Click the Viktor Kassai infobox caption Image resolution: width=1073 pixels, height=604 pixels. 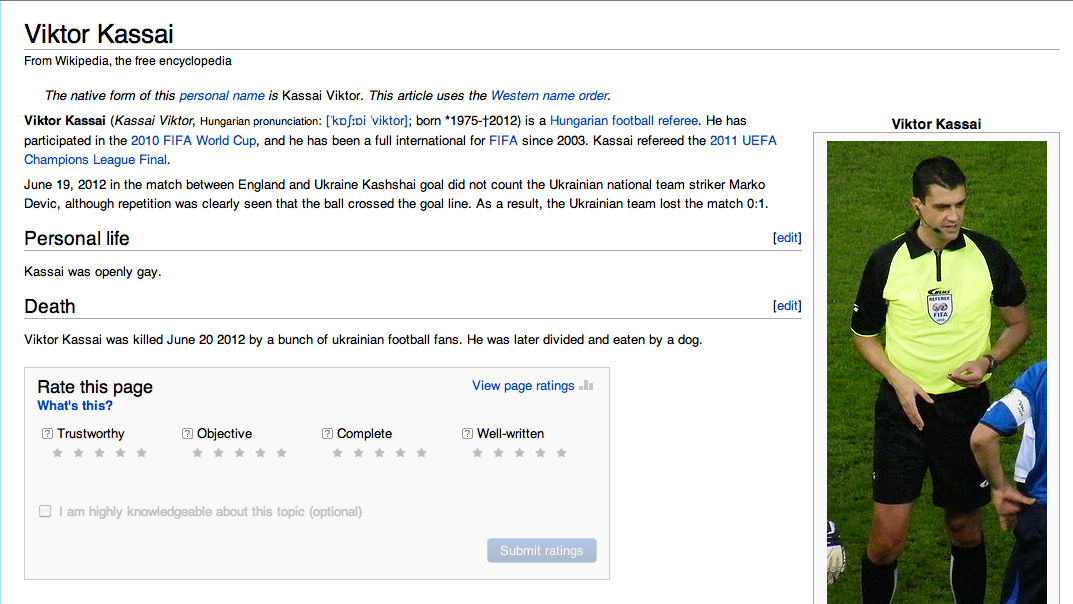pyautogui.click(x=936, y=124)
